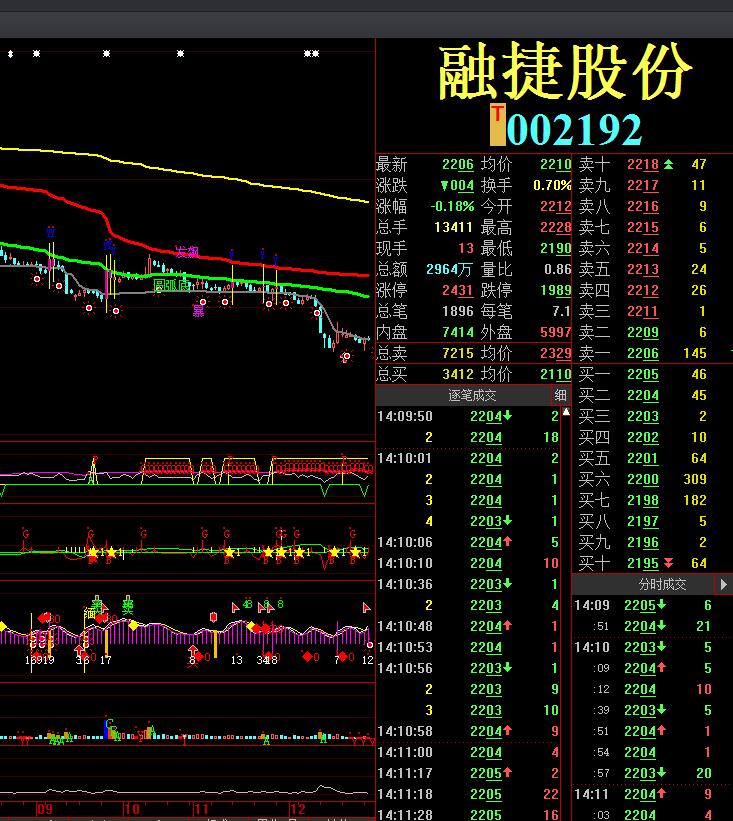Select the 分时成交 panel header
The width and height of the screenshot is (733, 821).
662,584
